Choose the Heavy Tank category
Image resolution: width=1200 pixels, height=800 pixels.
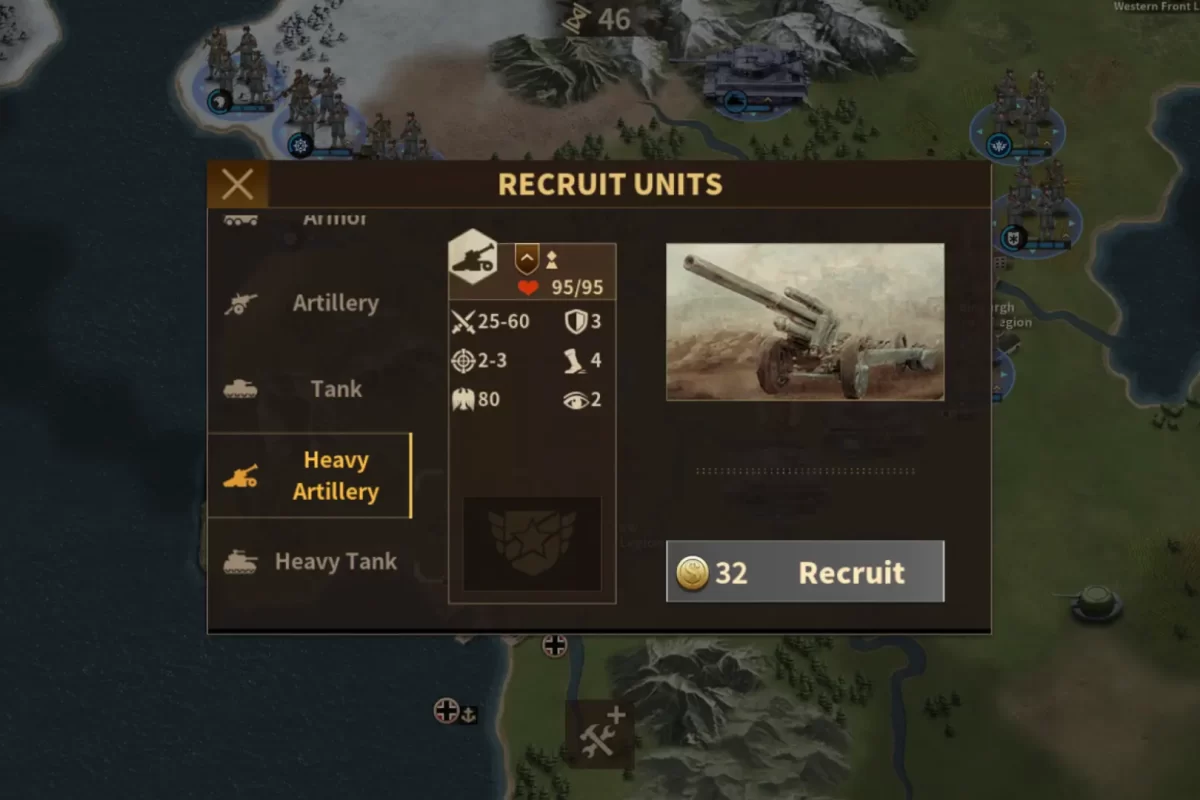click(309, 561)
